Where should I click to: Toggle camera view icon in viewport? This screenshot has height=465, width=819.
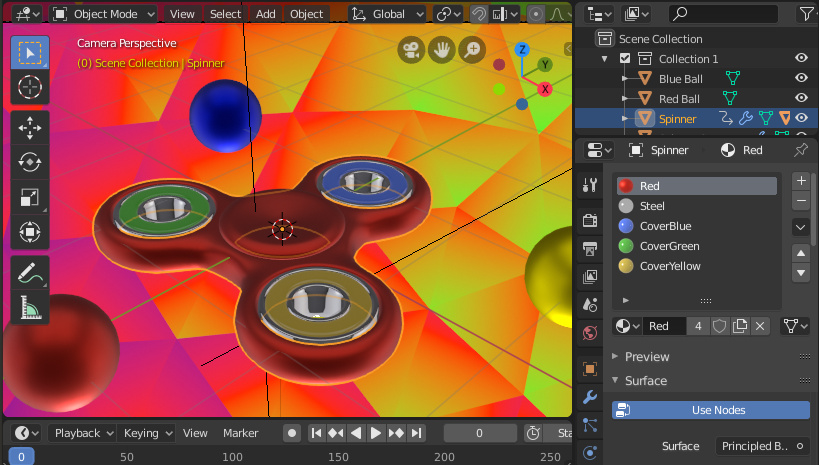pyautogui.click(x=411, y=50)
